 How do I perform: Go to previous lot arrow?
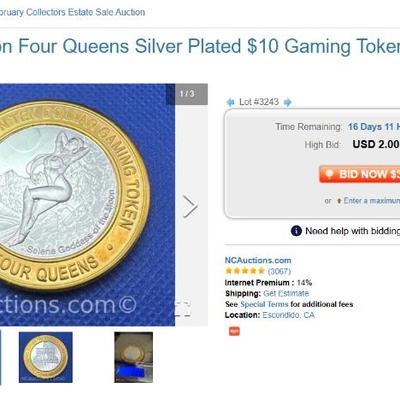click(230, 102)
